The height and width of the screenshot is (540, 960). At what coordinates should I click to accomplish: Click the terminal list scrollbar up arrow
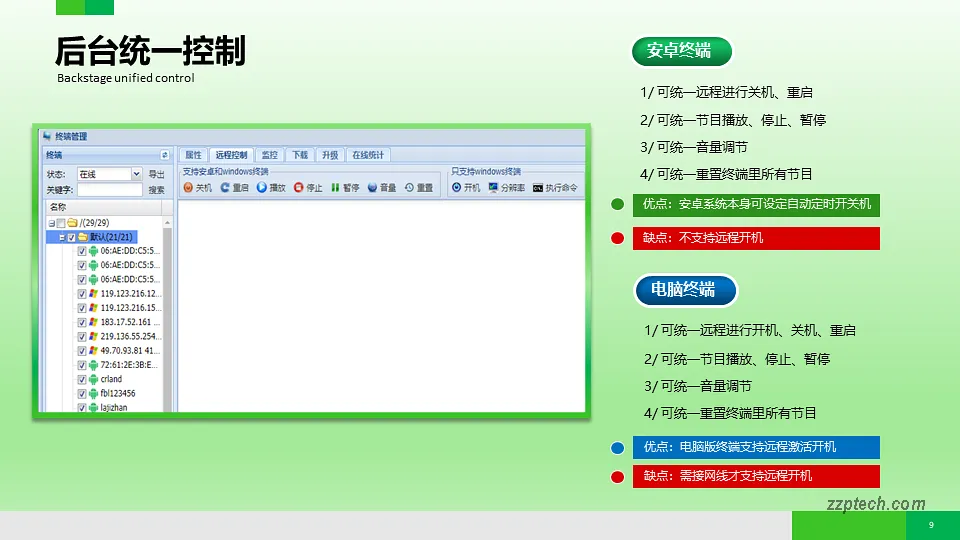[x=167, y=223]
